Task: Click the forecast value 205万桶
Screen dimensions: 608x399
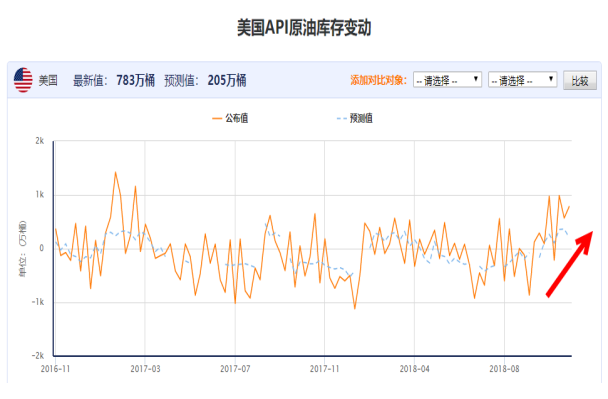Action: (227, 80)
